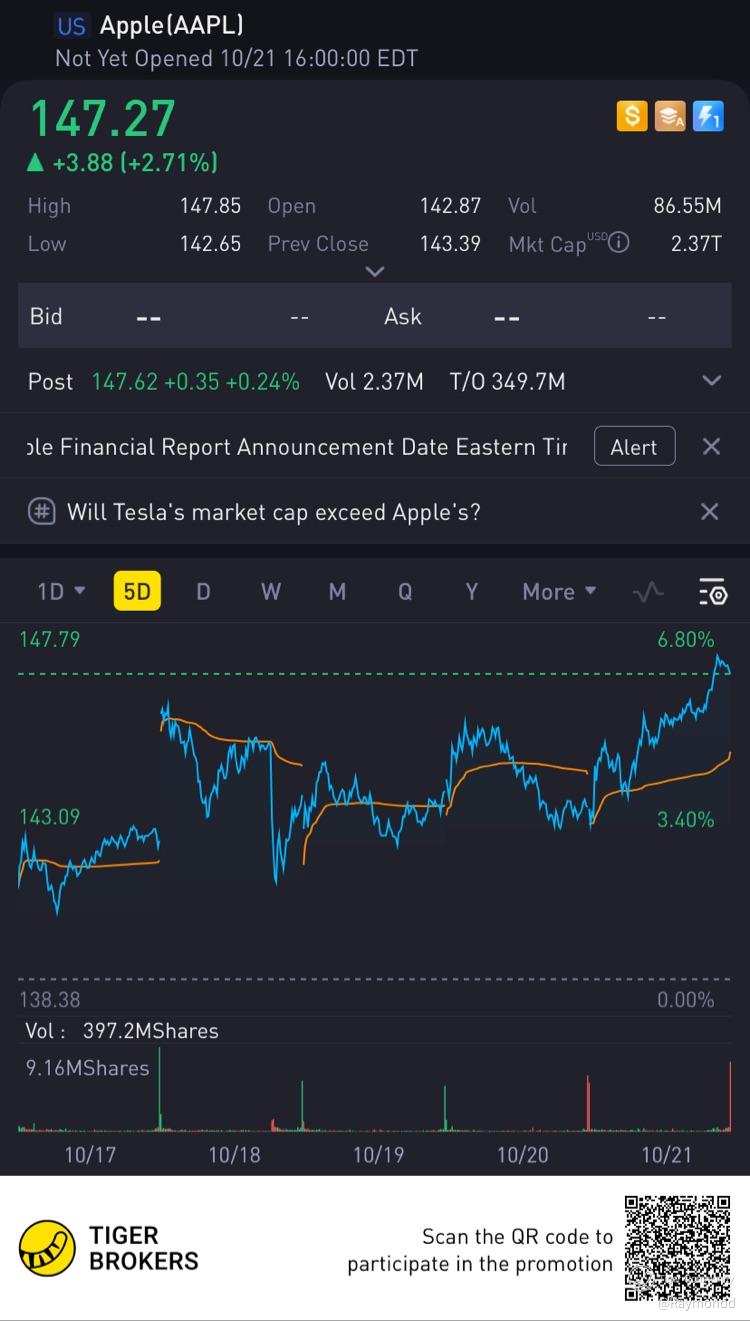Select the 5D chart tab
Viewport: 750px width, 1321px height.
pos(137,591)
